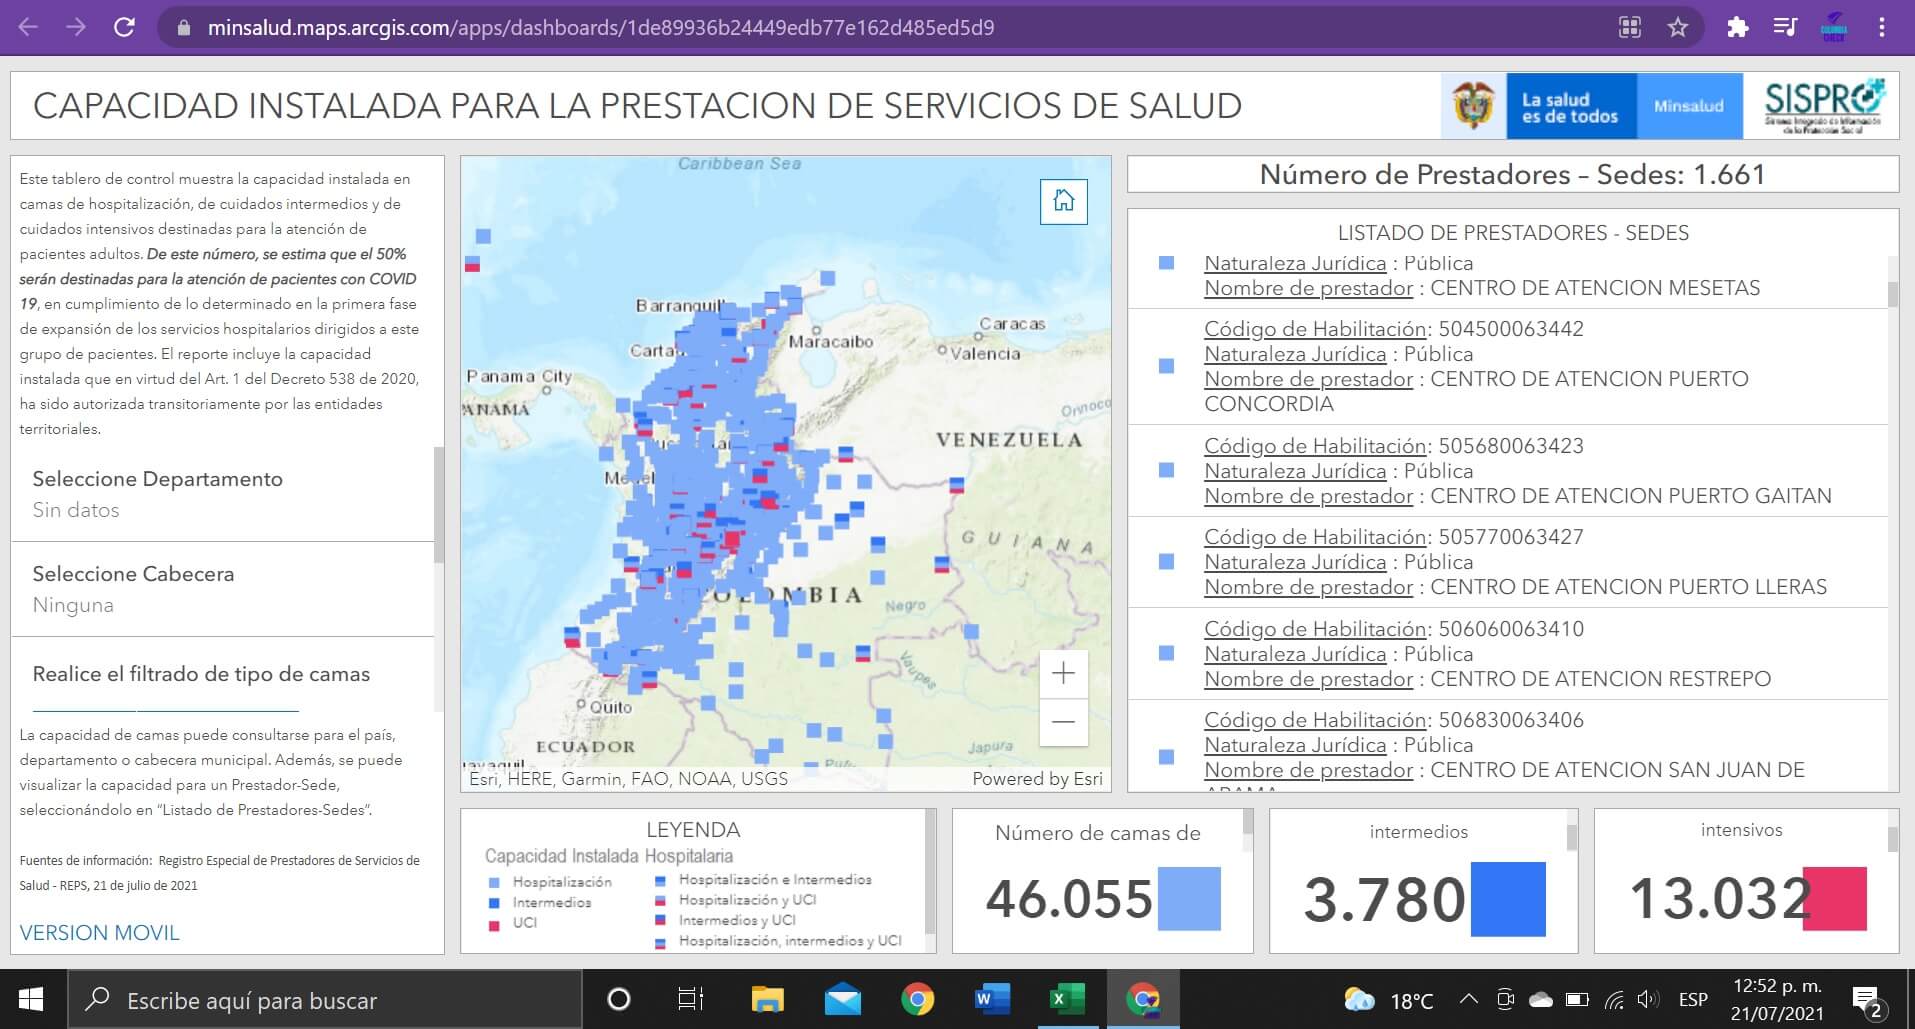This screenshot has width=1915, height=1029.
Task: Show hidden system tray icons
Action: coord(1468,999)
